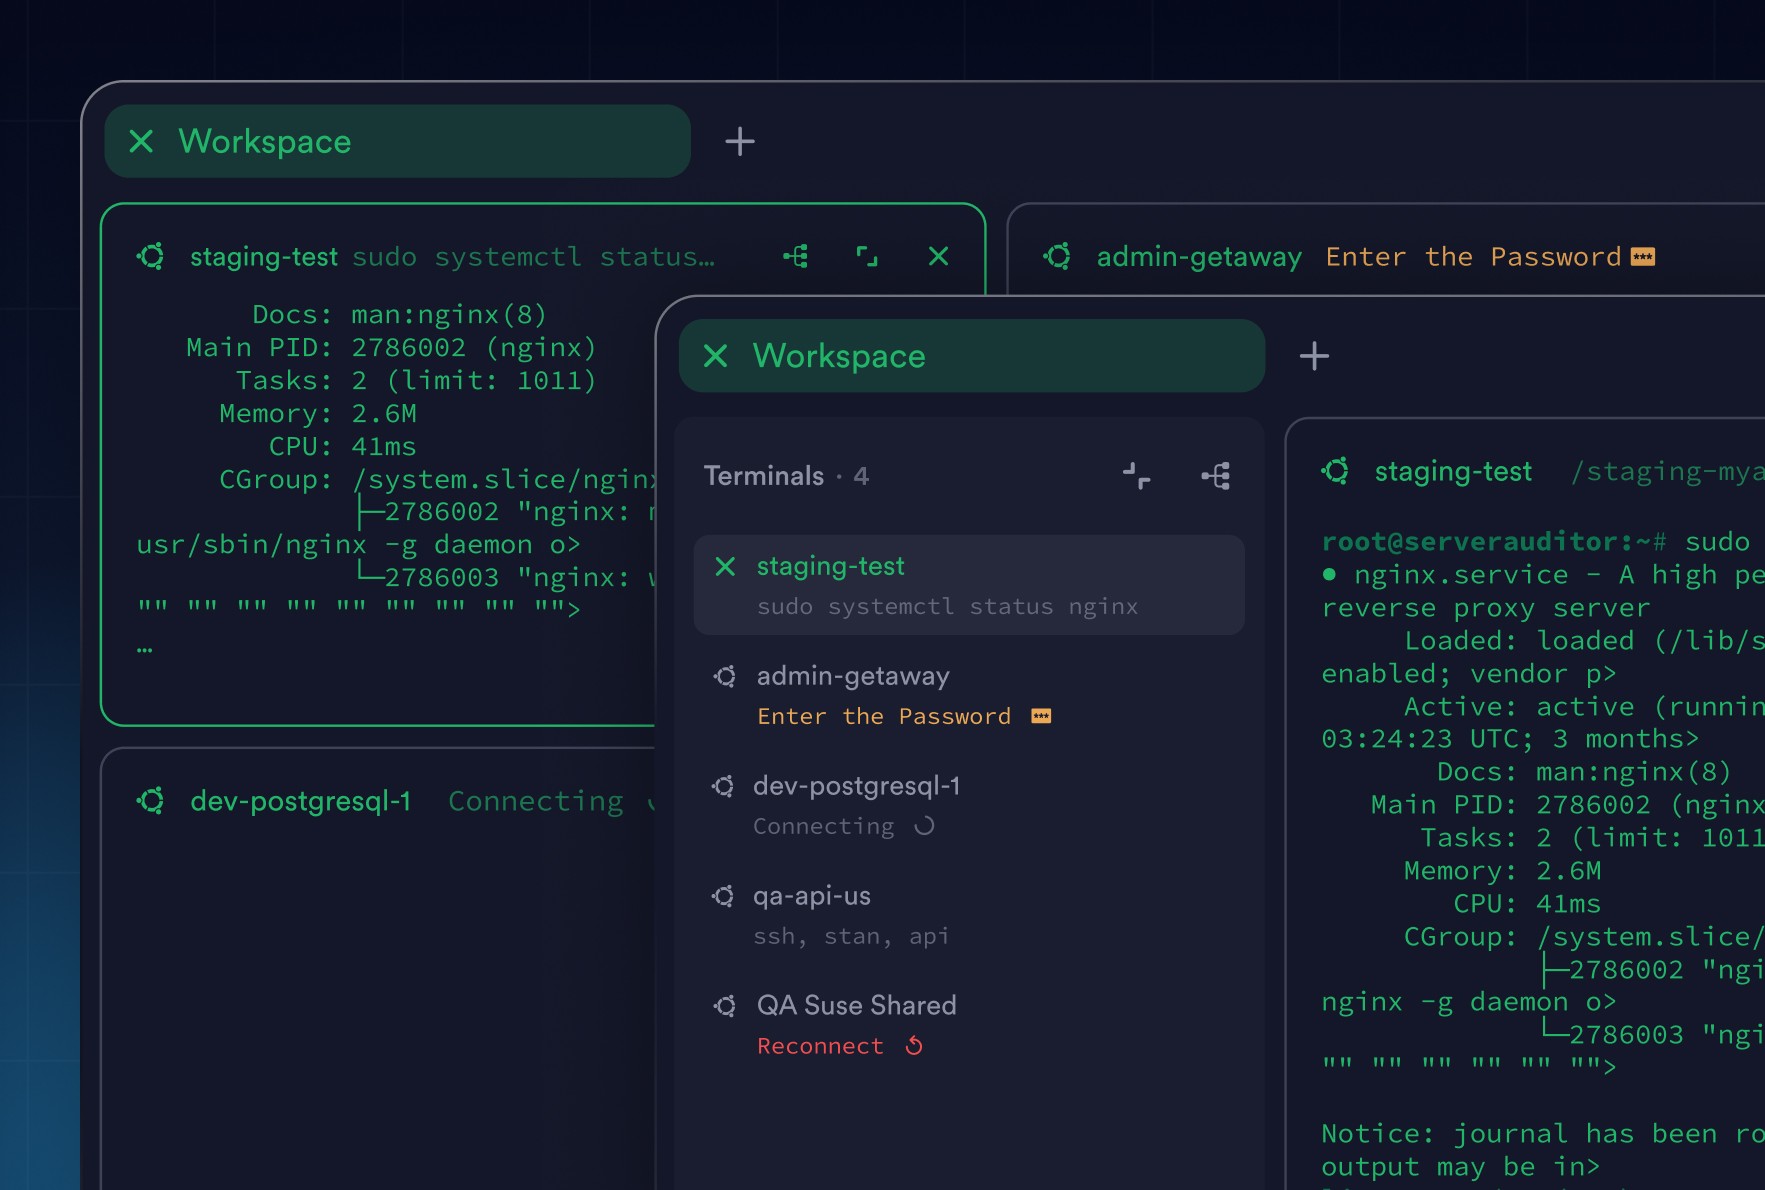This screenshot has height=1190, width=1765.
Task: Add a new tab in front window
Action: 1314,355
